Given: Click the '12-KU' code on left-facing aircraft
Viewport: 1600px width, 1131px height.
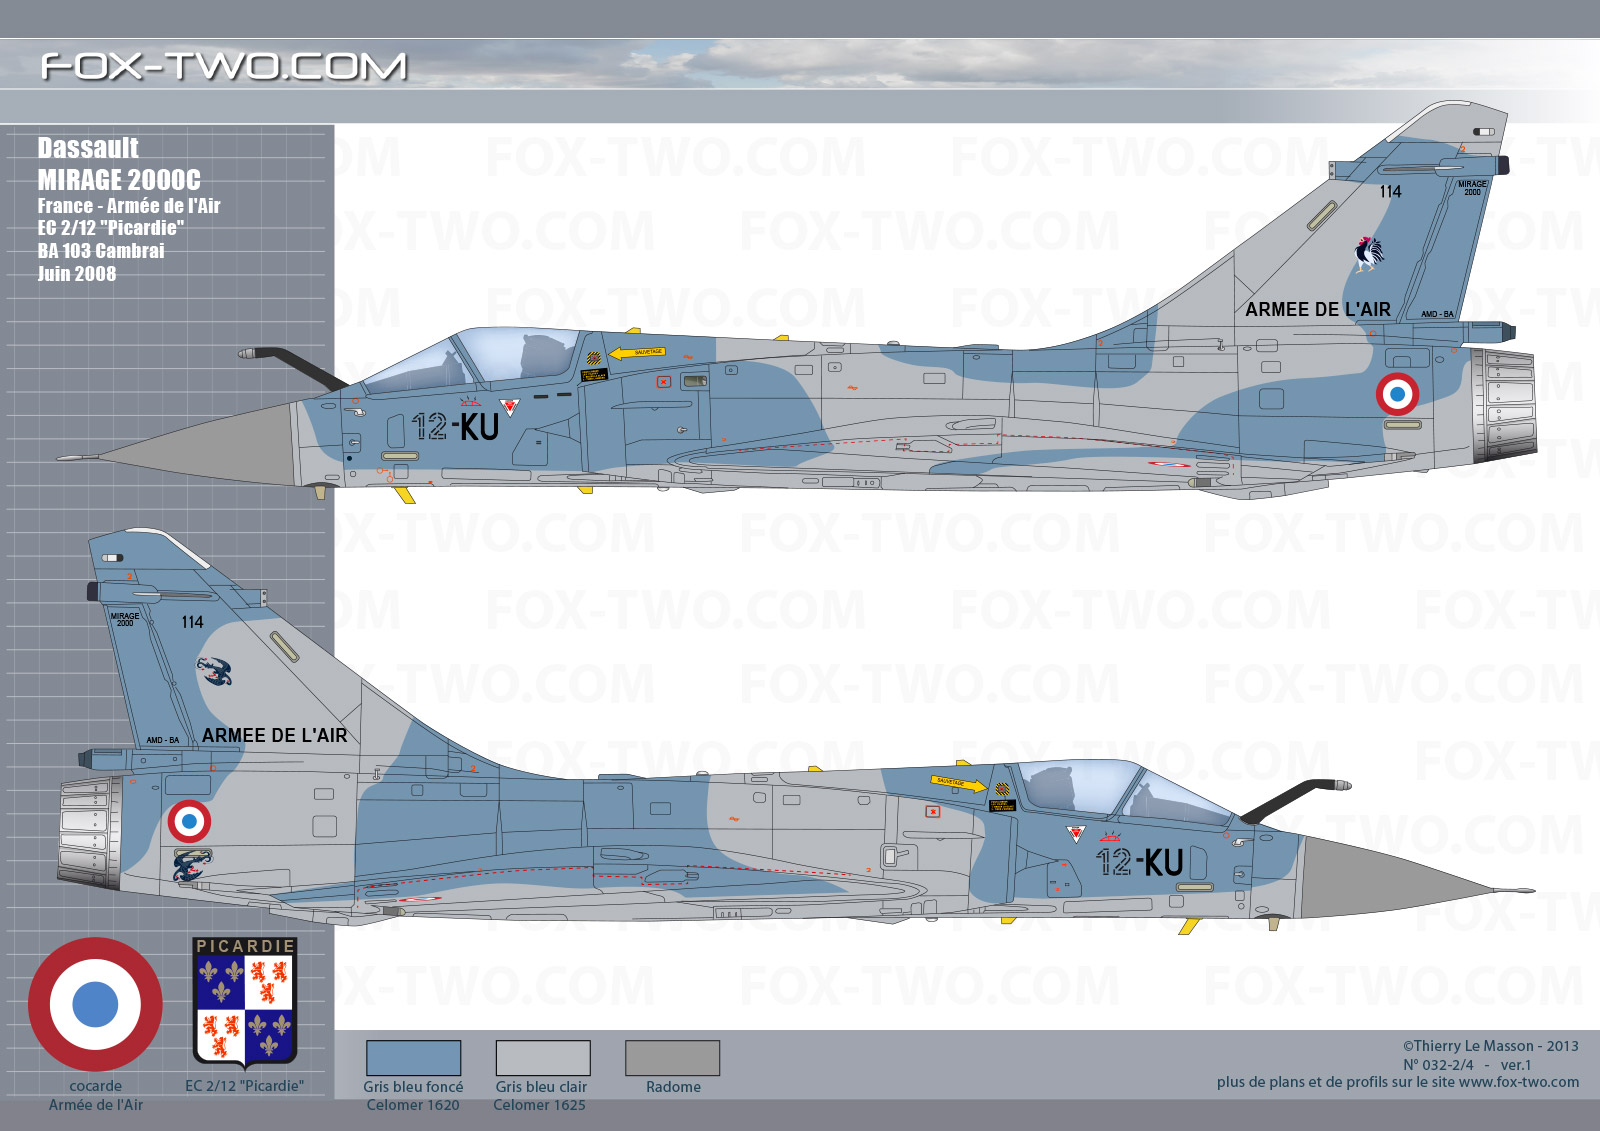Looking at the screenshot, I should [x=456, y=427].
